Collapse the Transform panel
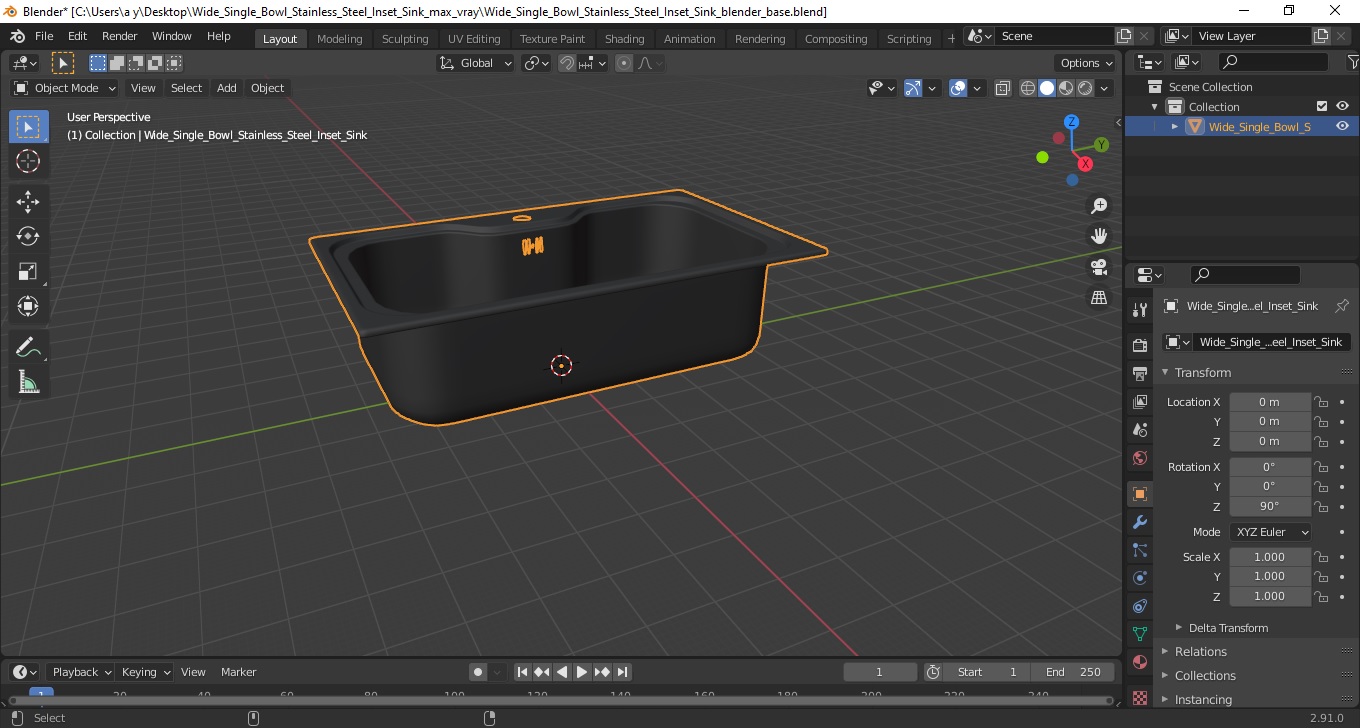This screenshot has height=728, width=1360. coord(1202,372)
